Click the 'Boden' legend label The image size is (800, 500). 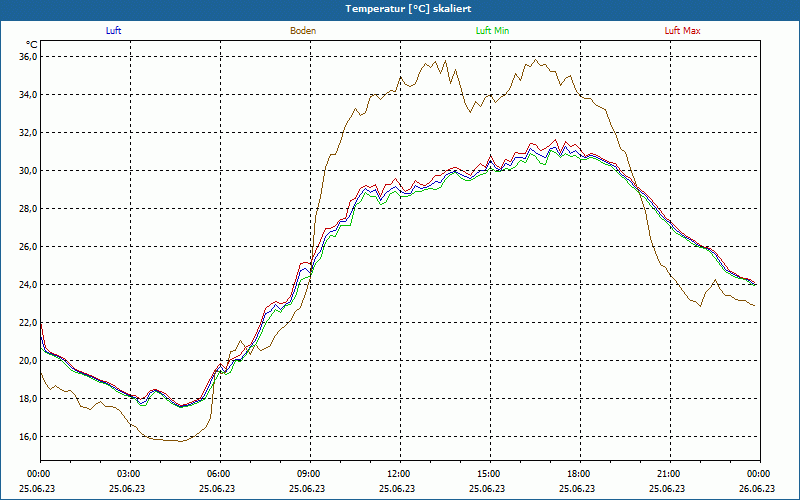coord(303,31)
